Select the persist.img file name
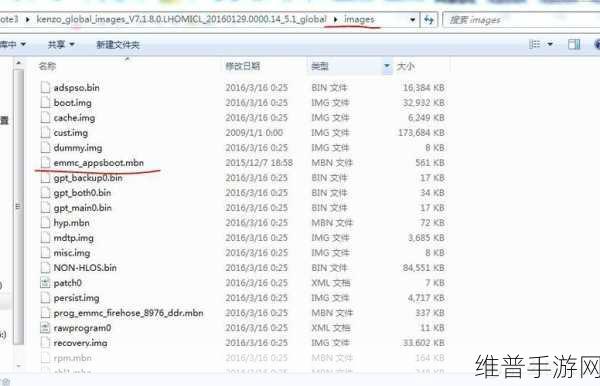 [77, 298]
